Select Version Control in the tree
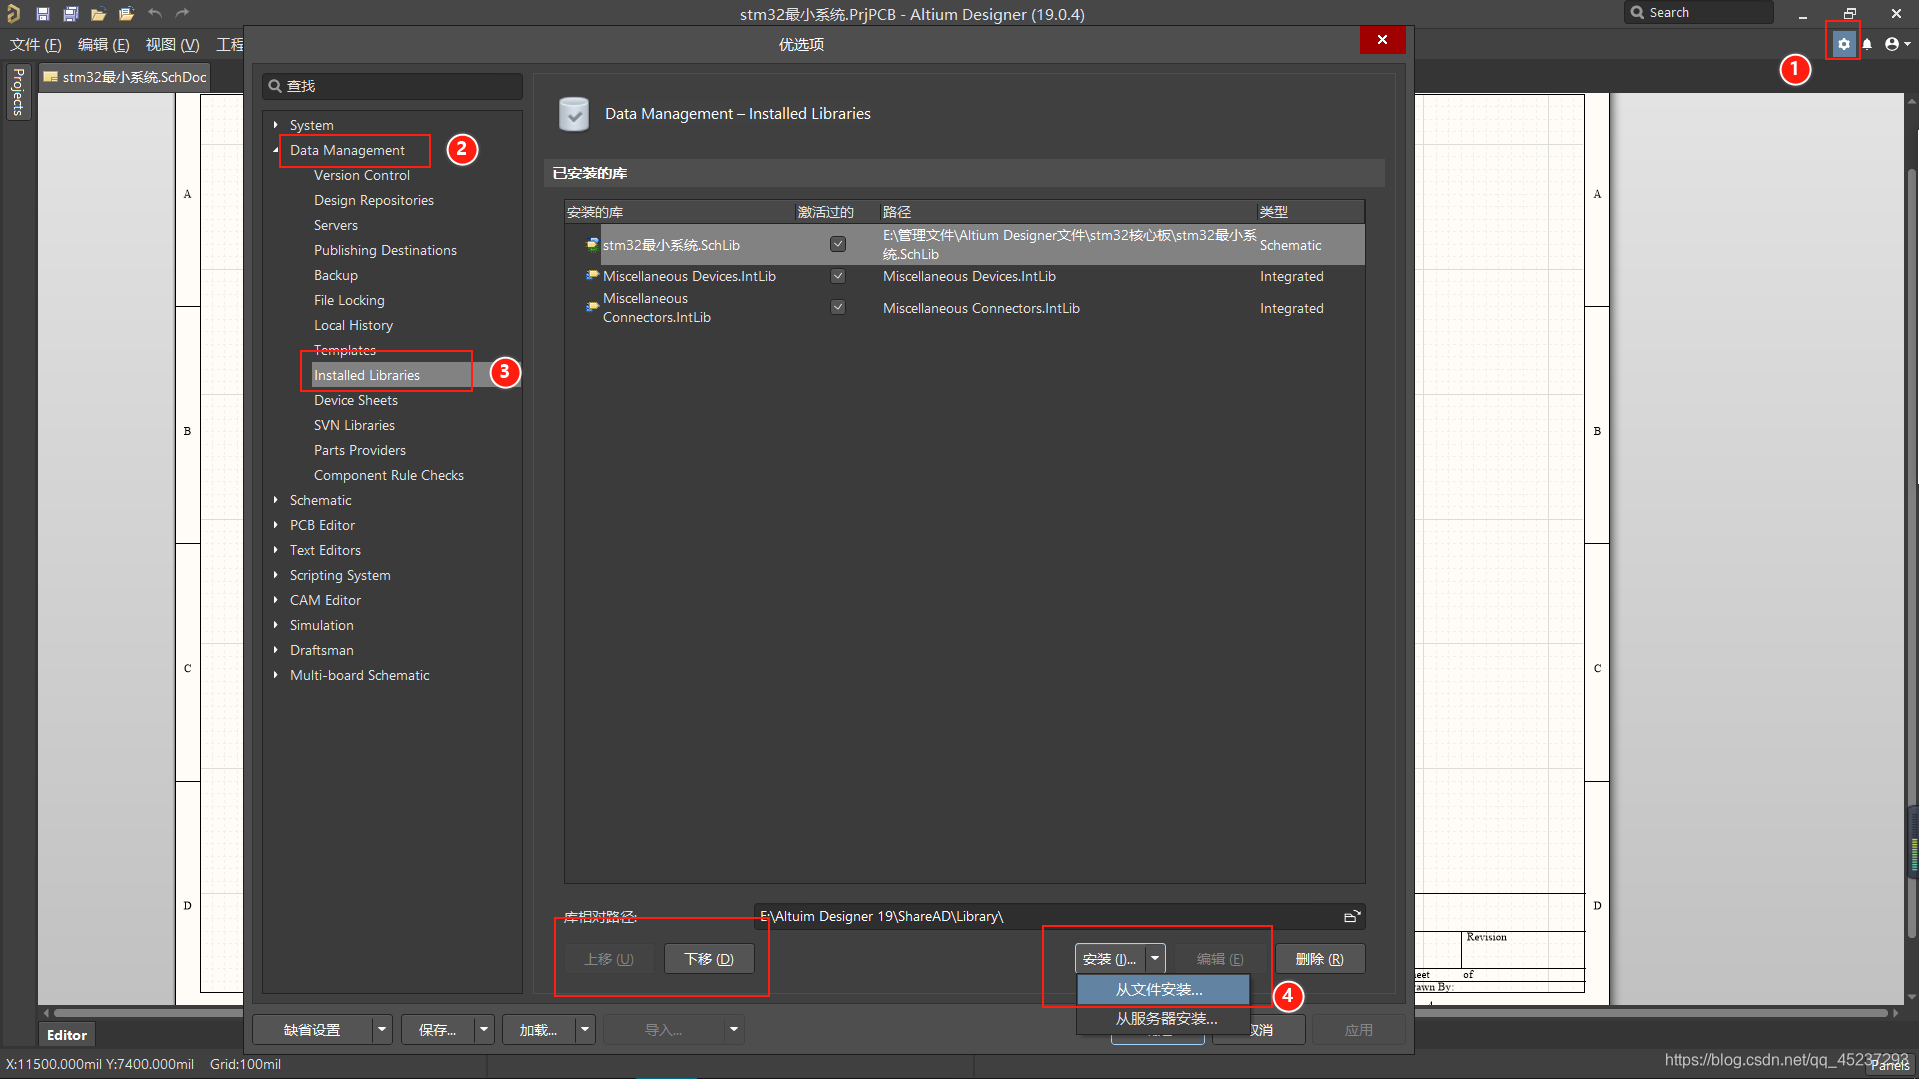Image resolution: width=1919 pixels, height=1079 pixels. point(361,175)
